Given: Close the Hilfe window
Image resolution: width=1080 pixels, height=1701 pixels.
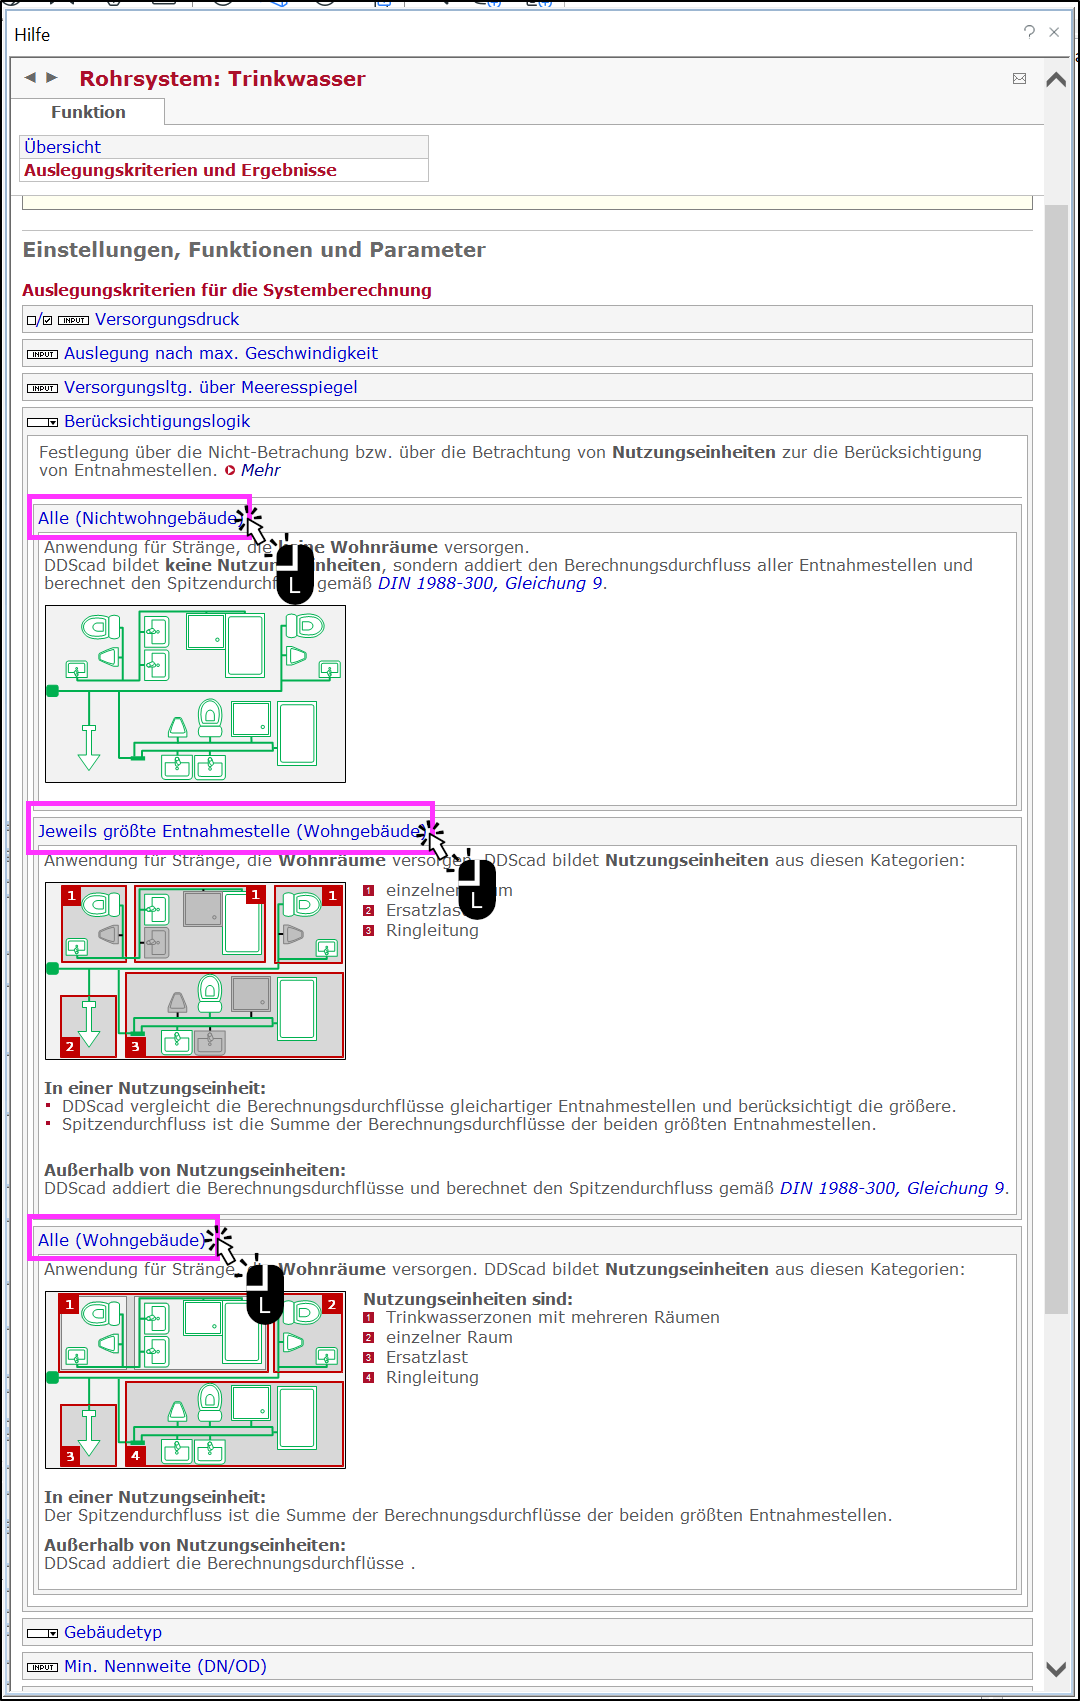Looking at the screenshot, I should click(1054, 32).
